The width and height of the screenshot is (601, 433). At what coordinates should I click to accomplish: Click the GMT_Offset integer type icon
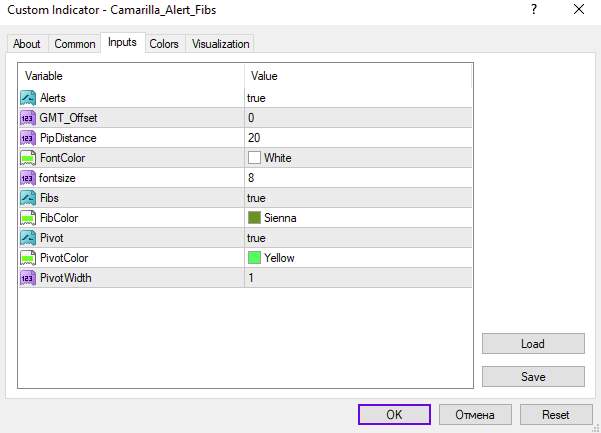point(28,118)
